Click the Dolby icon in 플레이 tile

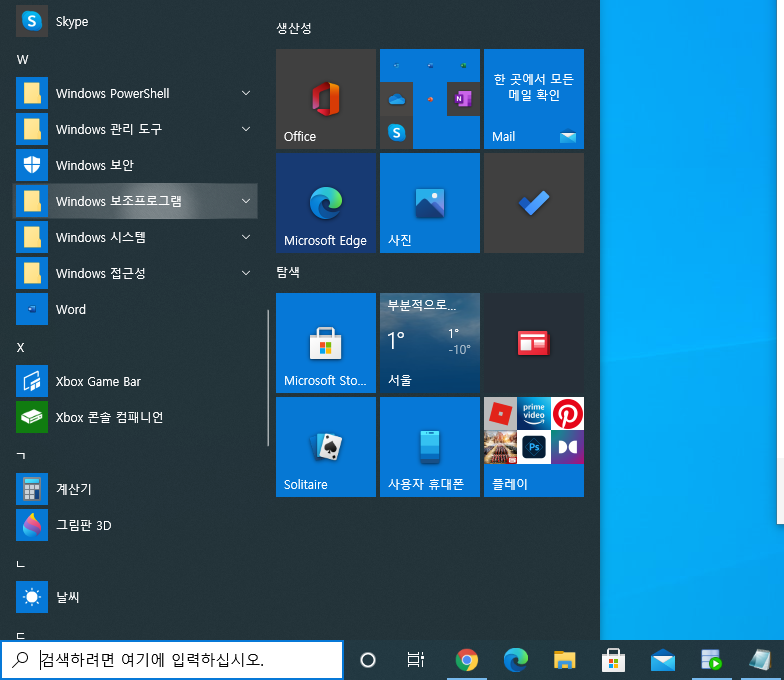click(x=568, y=447)
